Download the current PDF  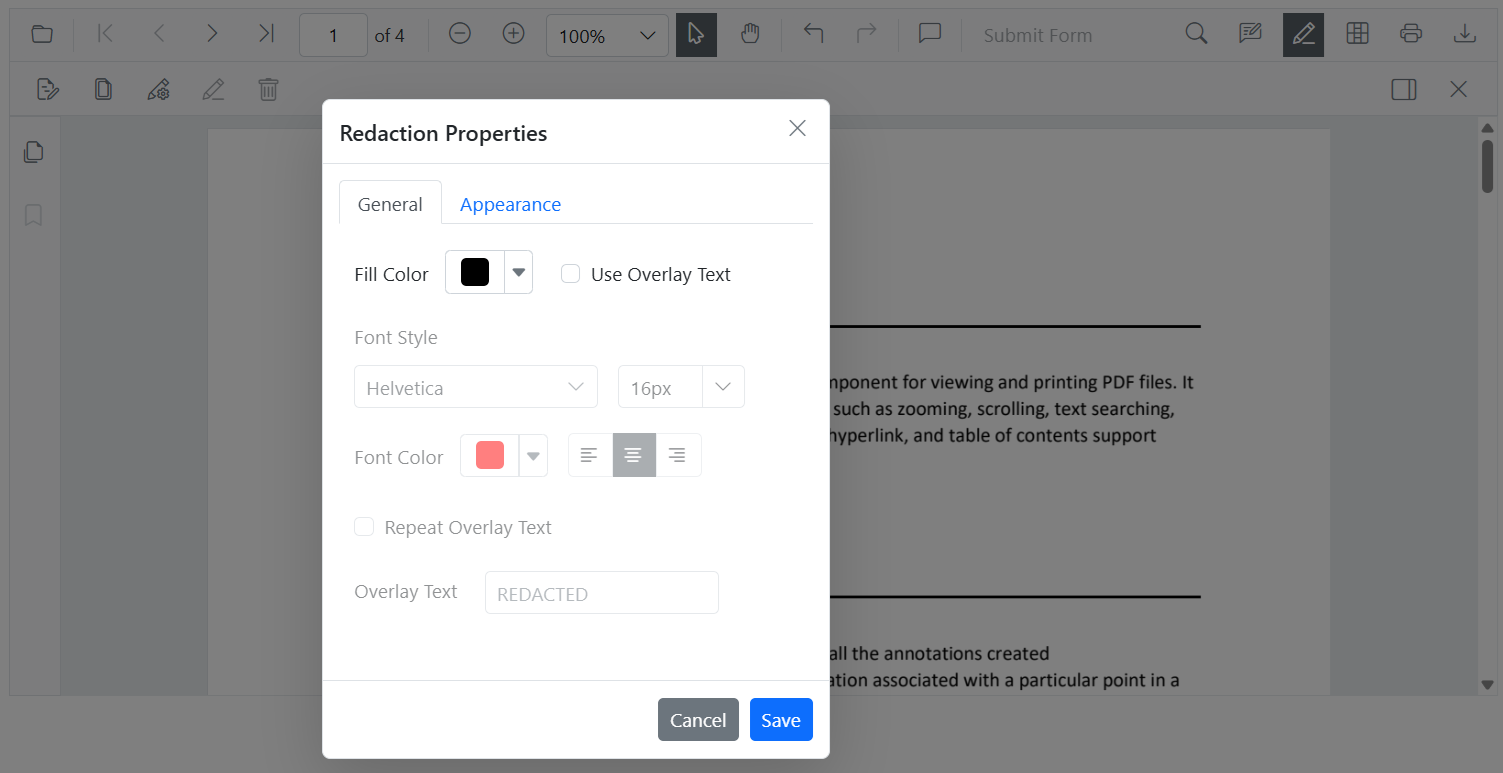1464,33
